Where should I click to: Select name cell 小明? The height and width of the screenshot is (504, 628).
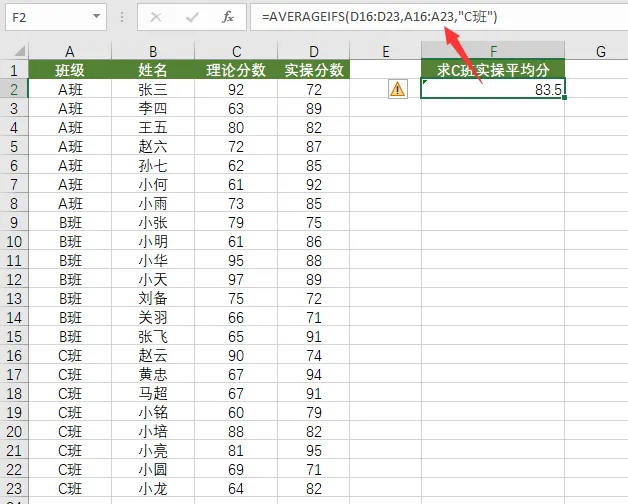[x=153, y=242]
